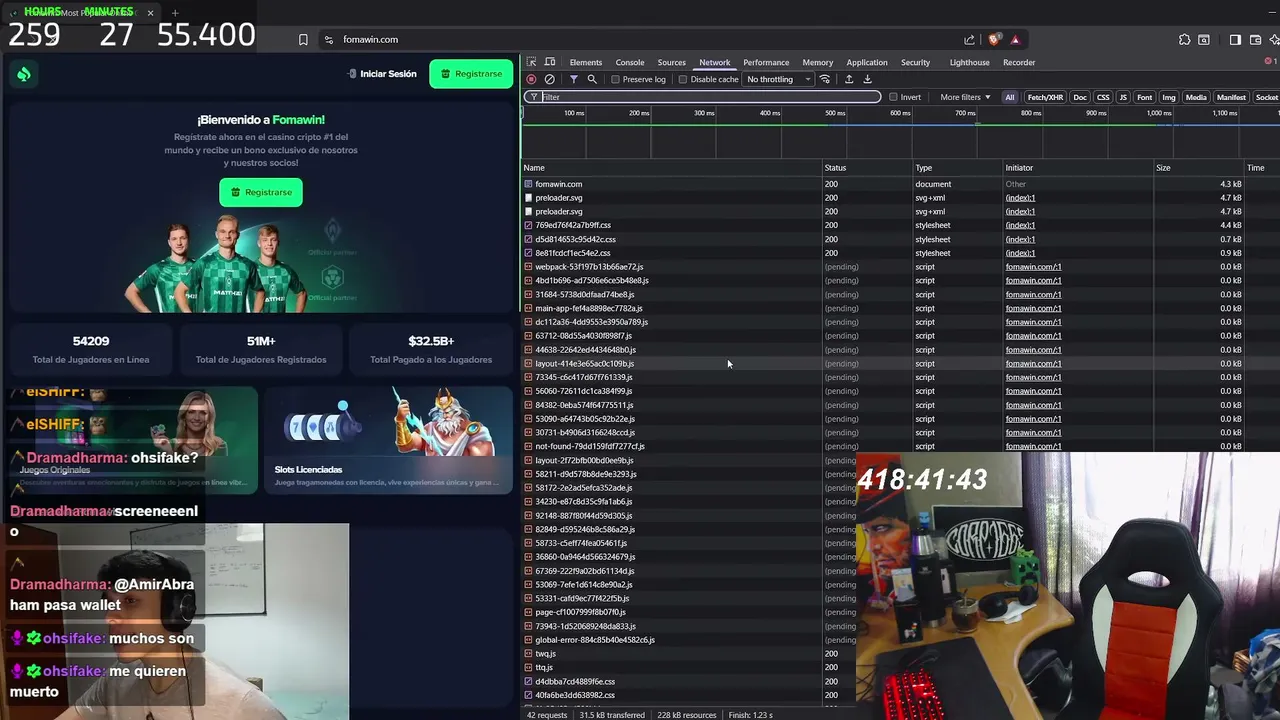
Task: Open site settings icon left of fomawin.com
Action: point(329,40)
